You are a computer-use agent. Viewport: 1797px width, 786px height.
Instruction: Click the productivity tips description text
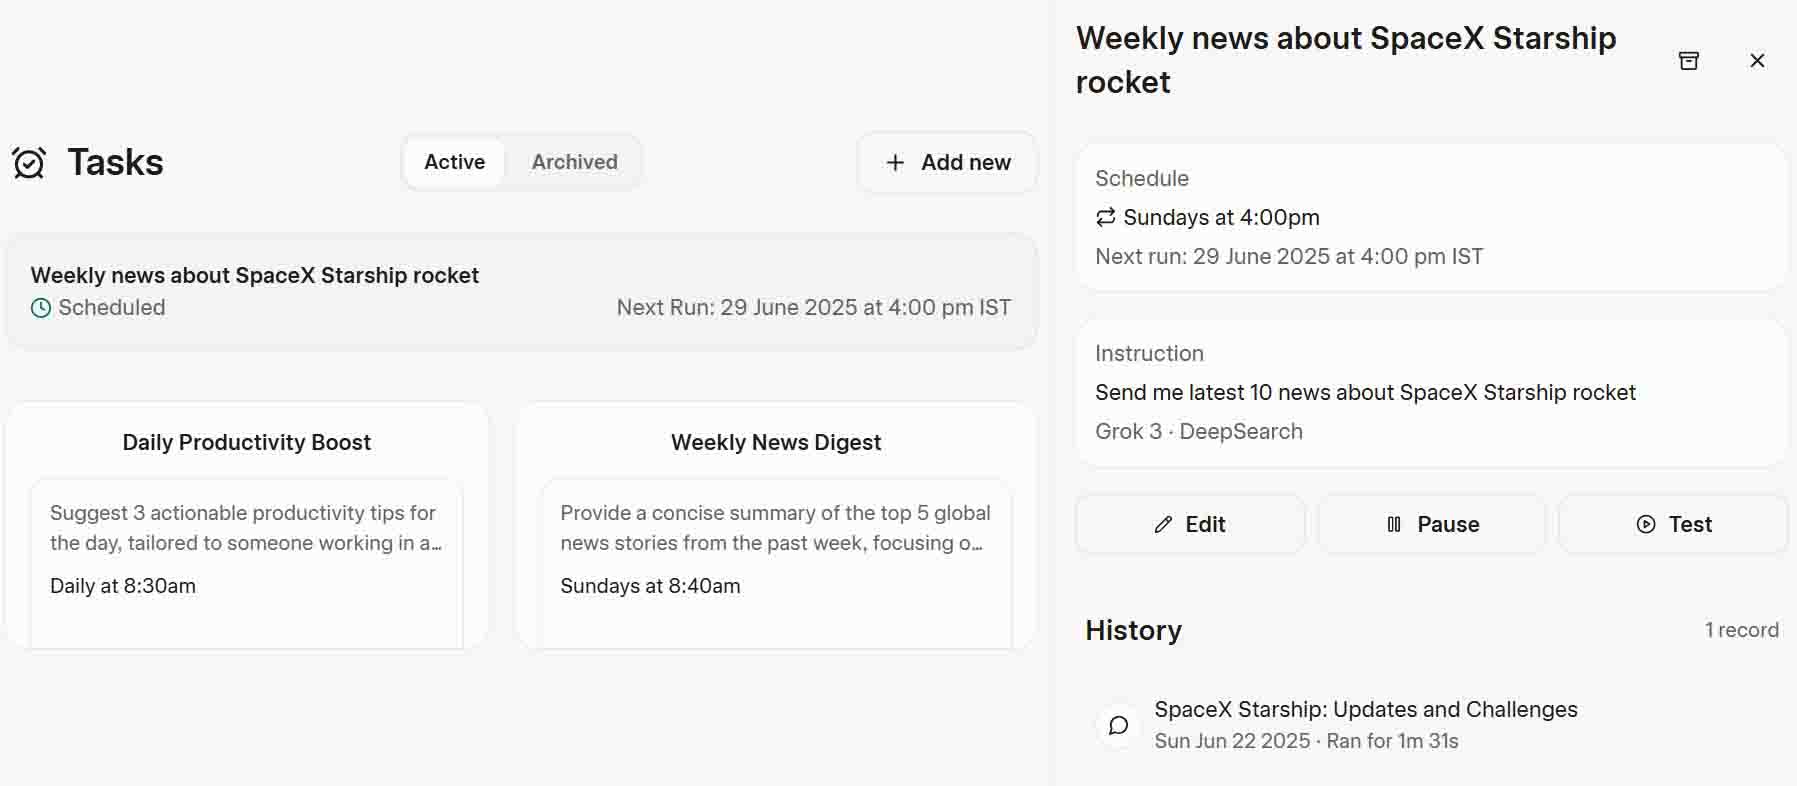point(246,527)
